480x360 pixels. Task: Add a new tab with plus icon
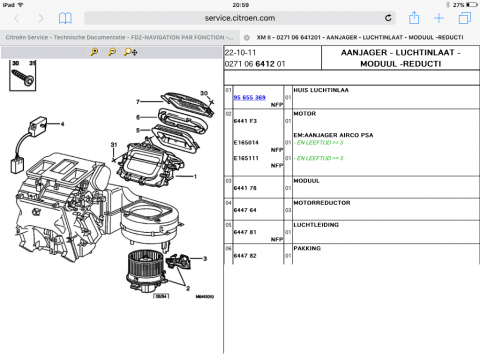click(x=439, y=18)
